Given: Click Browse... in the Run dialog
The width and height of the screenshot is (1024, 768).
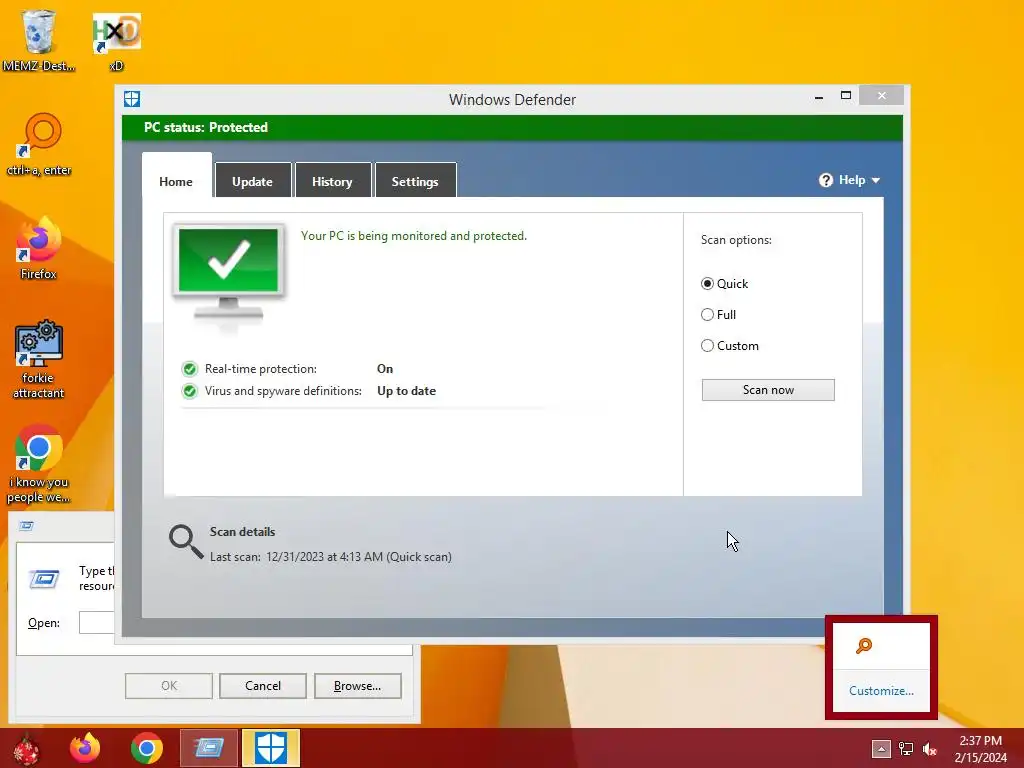Looking at the screenshot, I should click(x=357, y=686).
